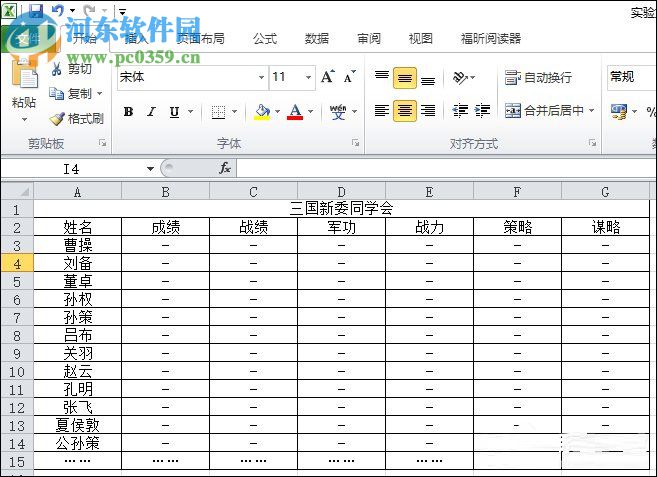This screenshot has height=477, width=657.
Task: Select column D header
Action: coord(341,192)
